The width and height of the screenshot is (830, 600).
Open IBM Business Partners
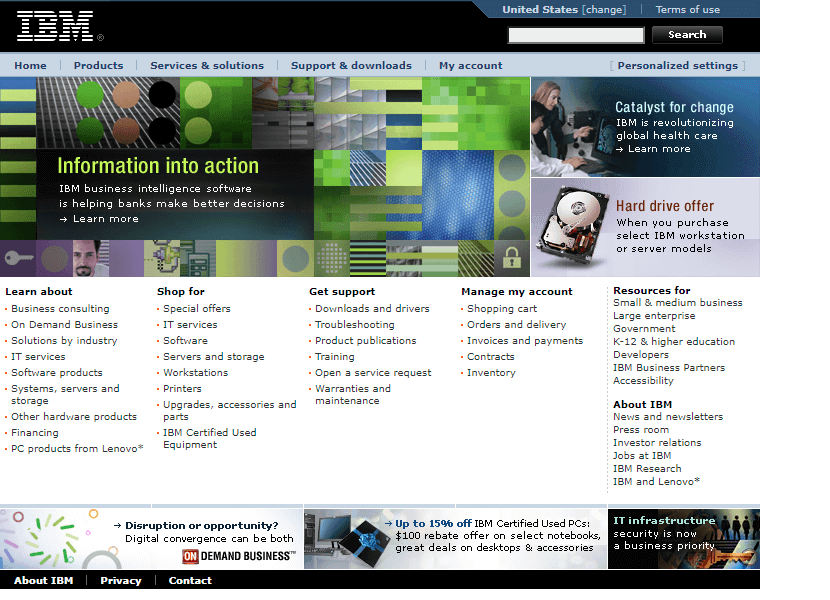click(x=669, y=367)
